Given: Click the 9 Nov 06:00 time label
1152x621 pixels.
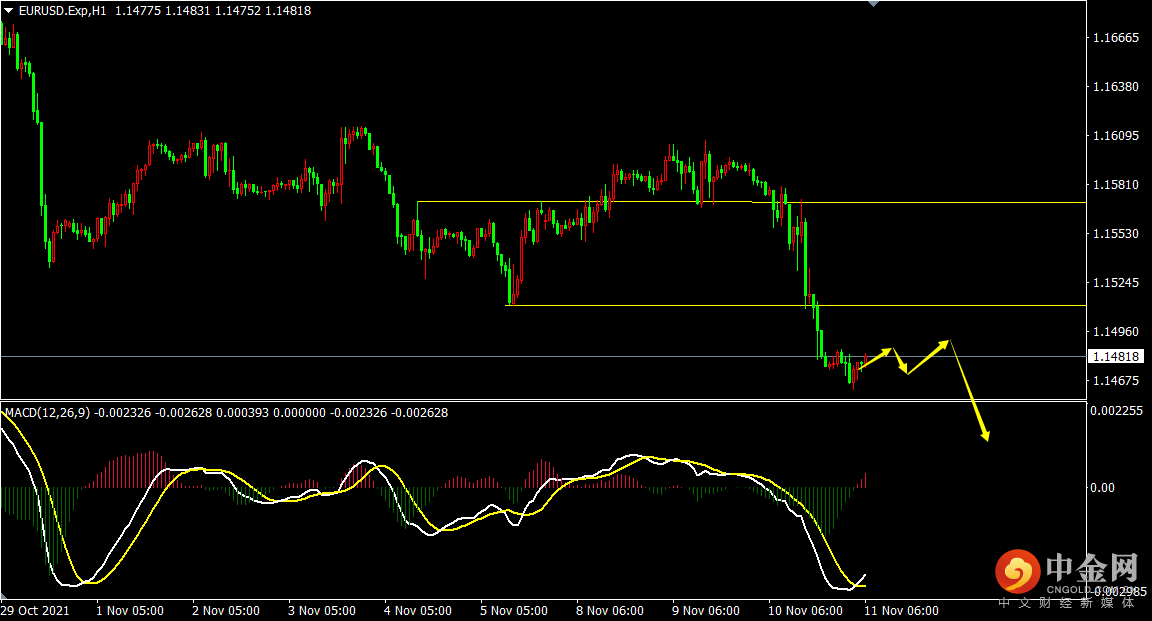Looking at the screenshot, I should [x=706, y=611].
